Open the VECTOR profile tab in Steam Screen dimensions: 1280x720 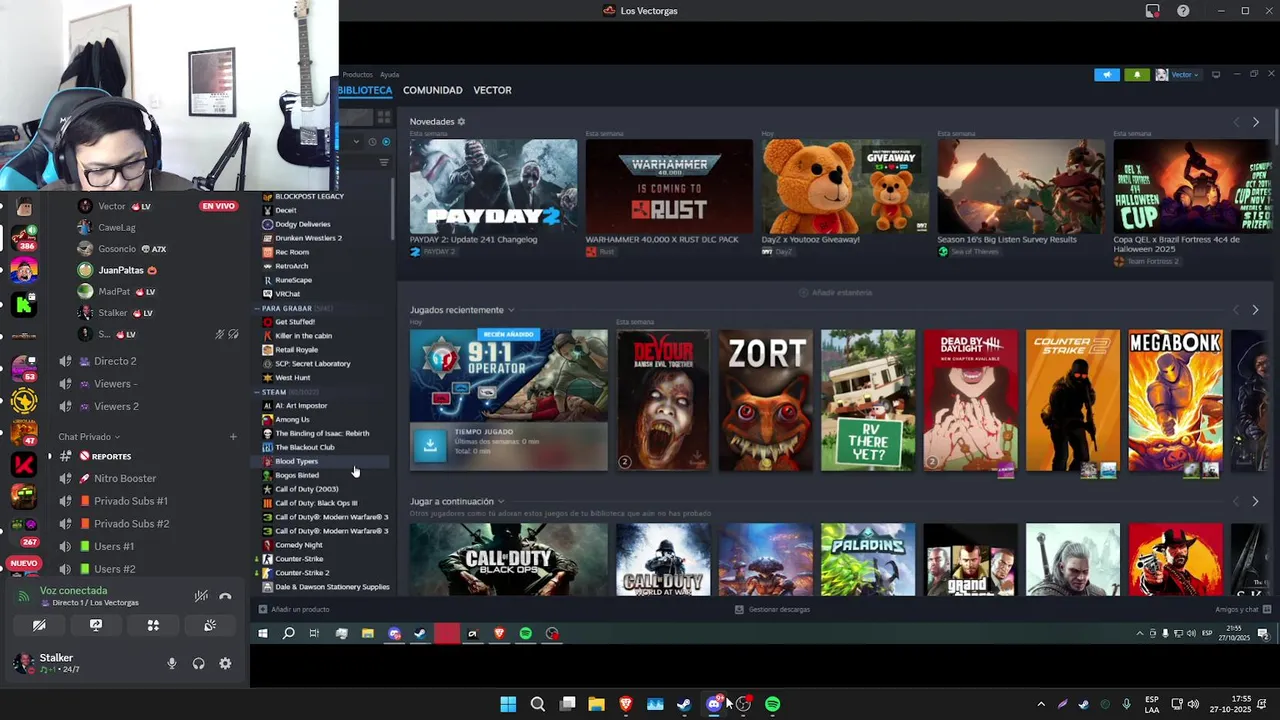click(x=492, y=90)
